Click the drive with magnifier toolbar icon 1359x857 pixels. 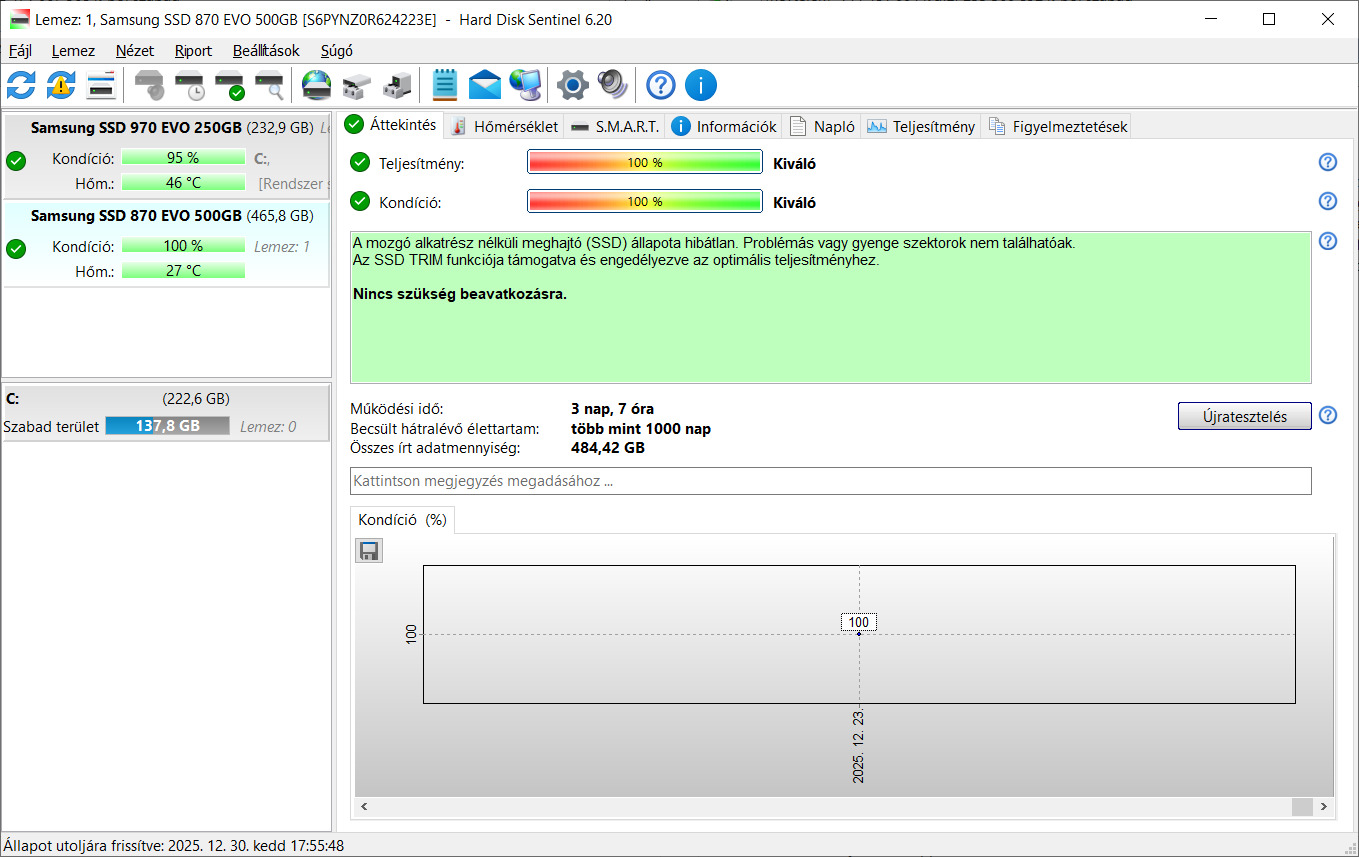pyautogui.click(x=270, y=85)
